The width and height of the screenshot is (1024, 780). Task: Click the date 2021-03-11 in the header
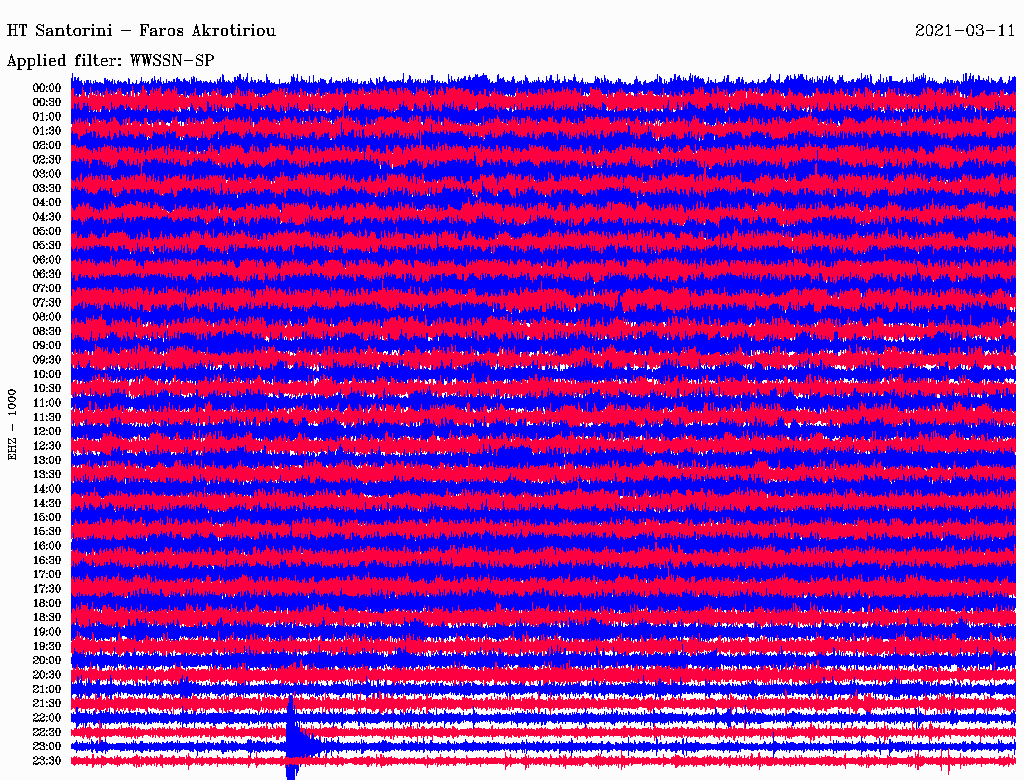(x=965, y=31)
